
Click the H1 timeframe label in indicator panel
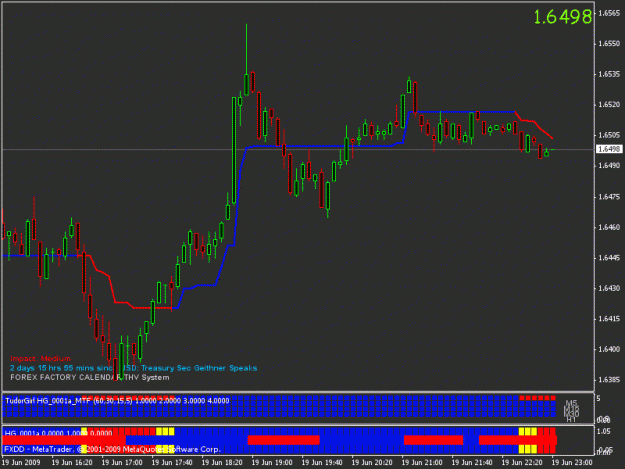[571, 420]
